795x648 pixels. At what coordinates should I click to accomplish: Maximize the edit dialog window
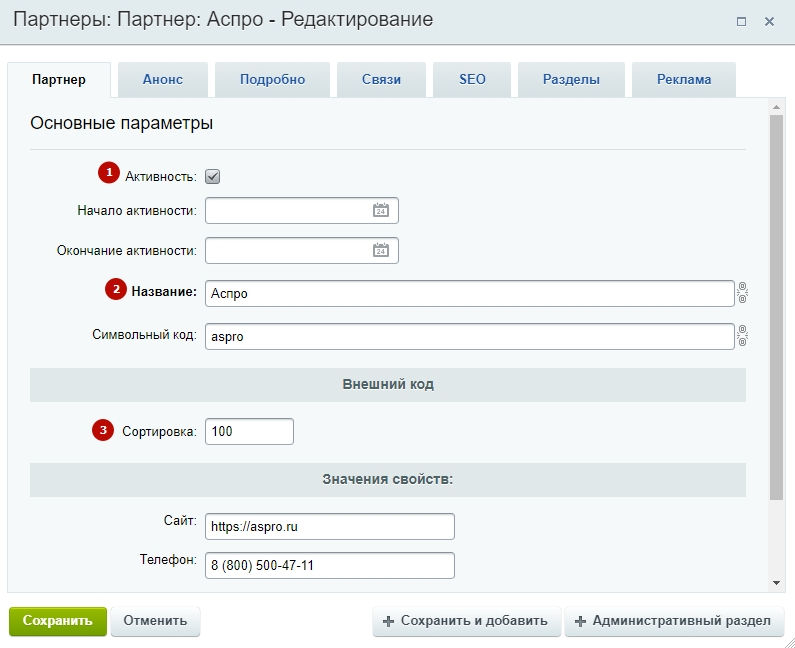(741, 21)
